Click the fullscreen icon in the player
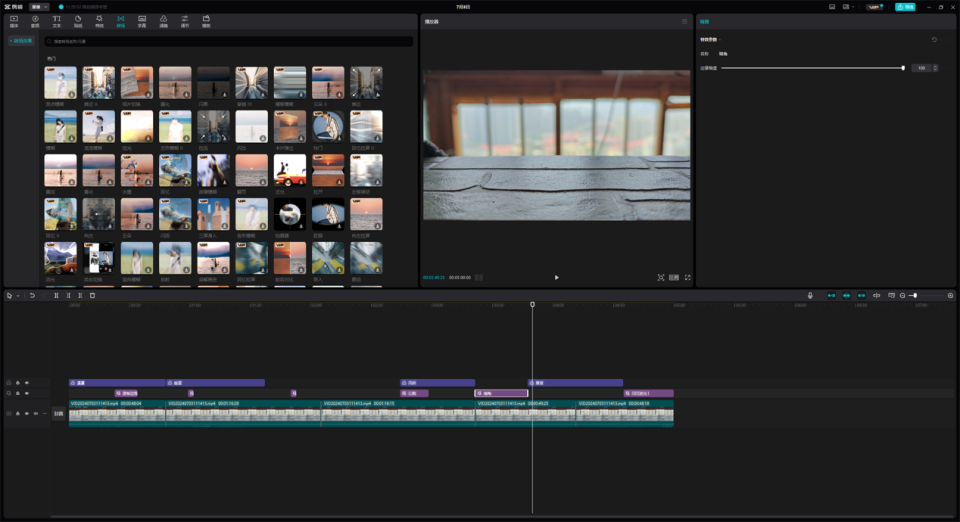 click(x=687, y=277)
